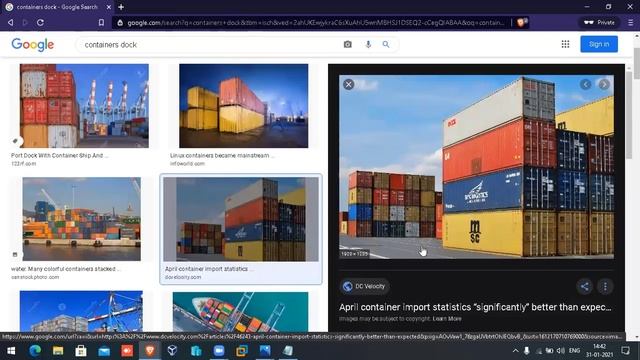
Task: Open volume control in system tray
Action: pyautogui.click(x=561, y=351)
